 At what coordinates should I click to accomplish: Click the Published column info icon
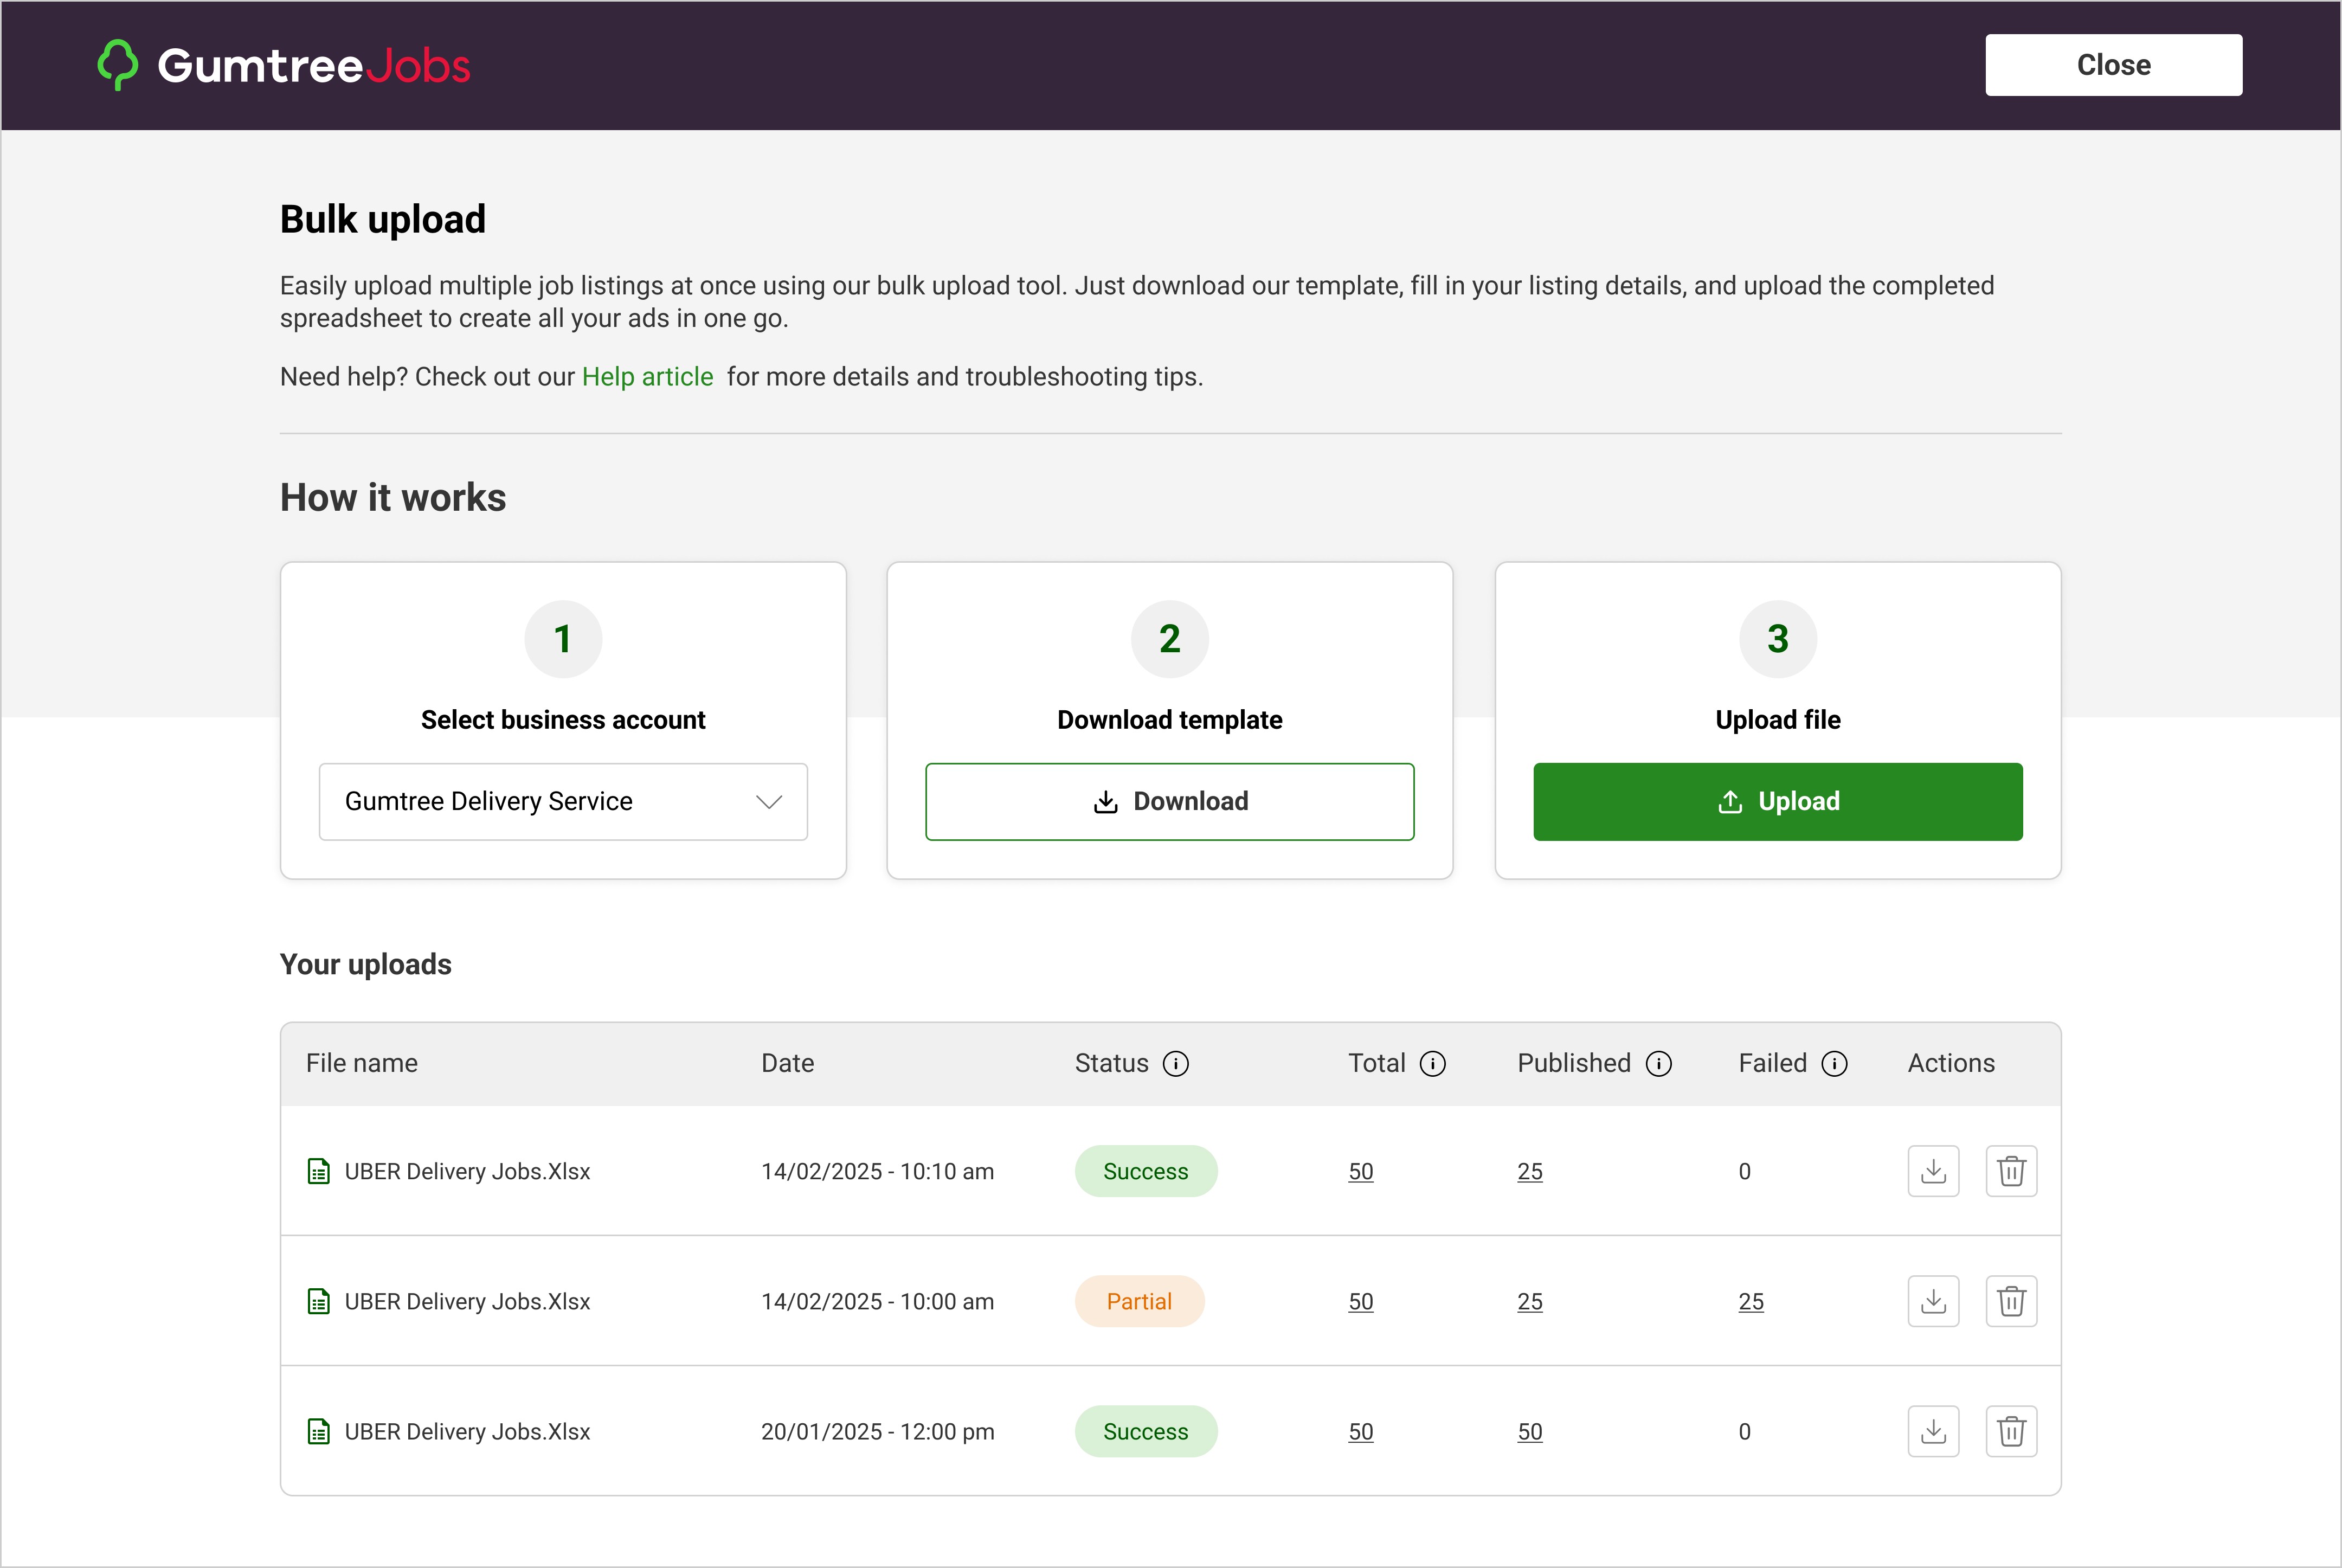(x=1659, y=1064)
